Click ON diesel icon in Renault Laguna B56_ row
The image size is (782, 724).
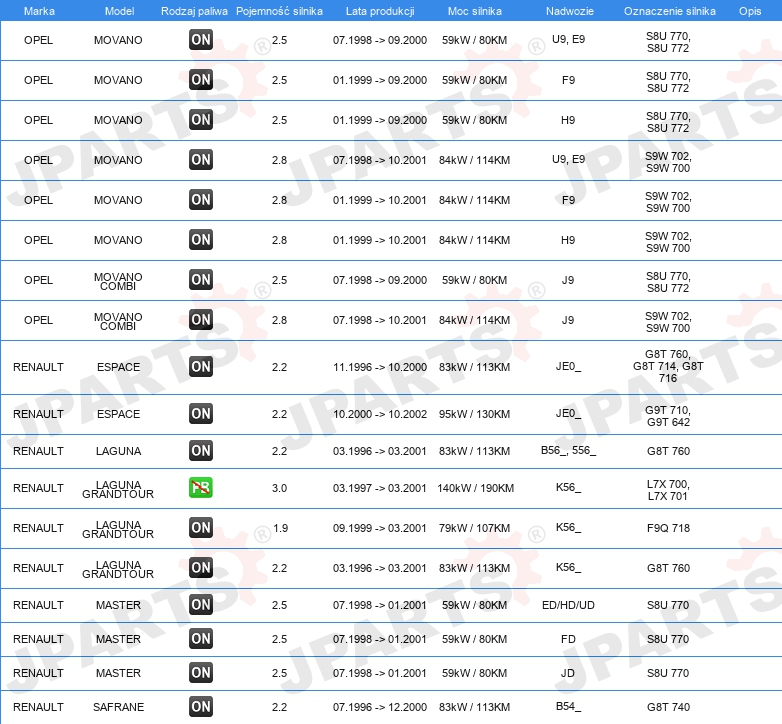[x=201, y=450]
